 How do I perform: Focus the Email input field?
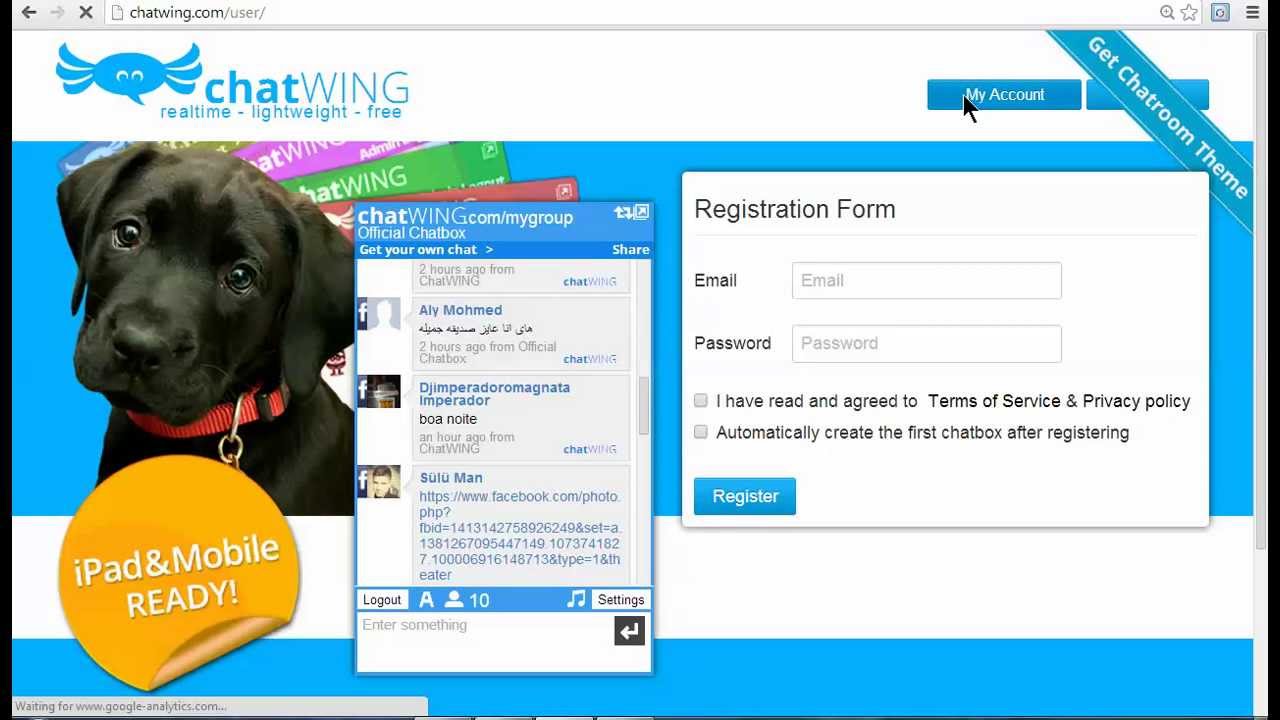[x=926, y=280]
